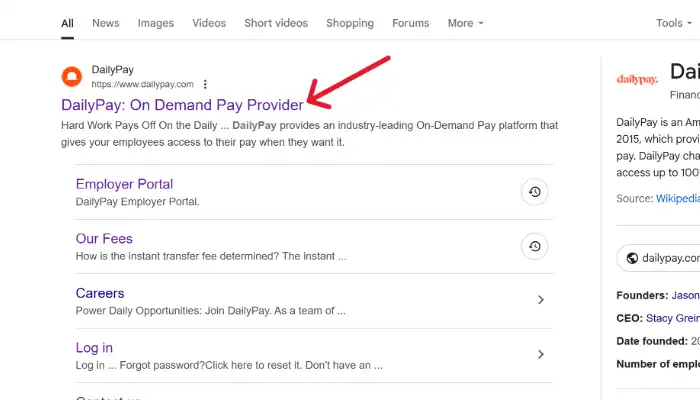Open the More dropdown in search tabs
Viewport: 700px width, 400px height.
[x=466, y=23]
